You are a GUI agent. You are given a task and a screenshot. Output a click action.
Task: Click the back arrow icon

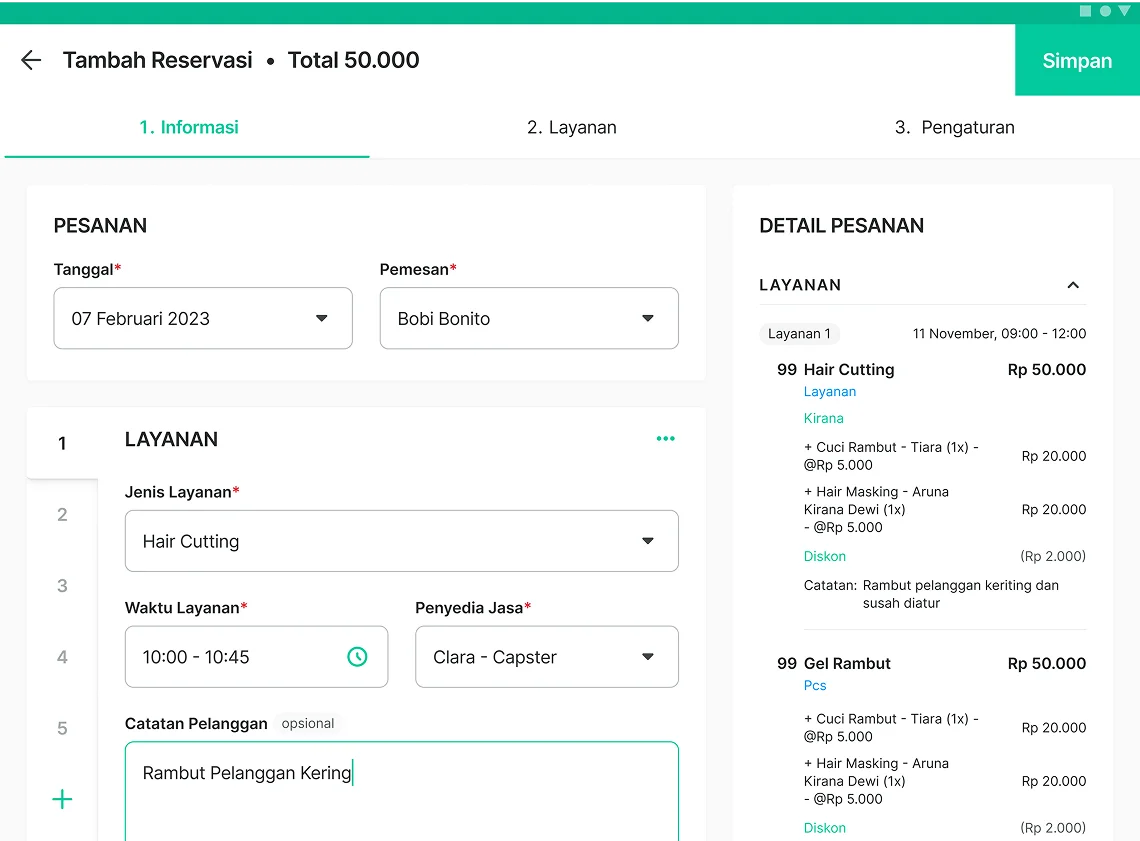pyautogui.click(x=31, y=60)
